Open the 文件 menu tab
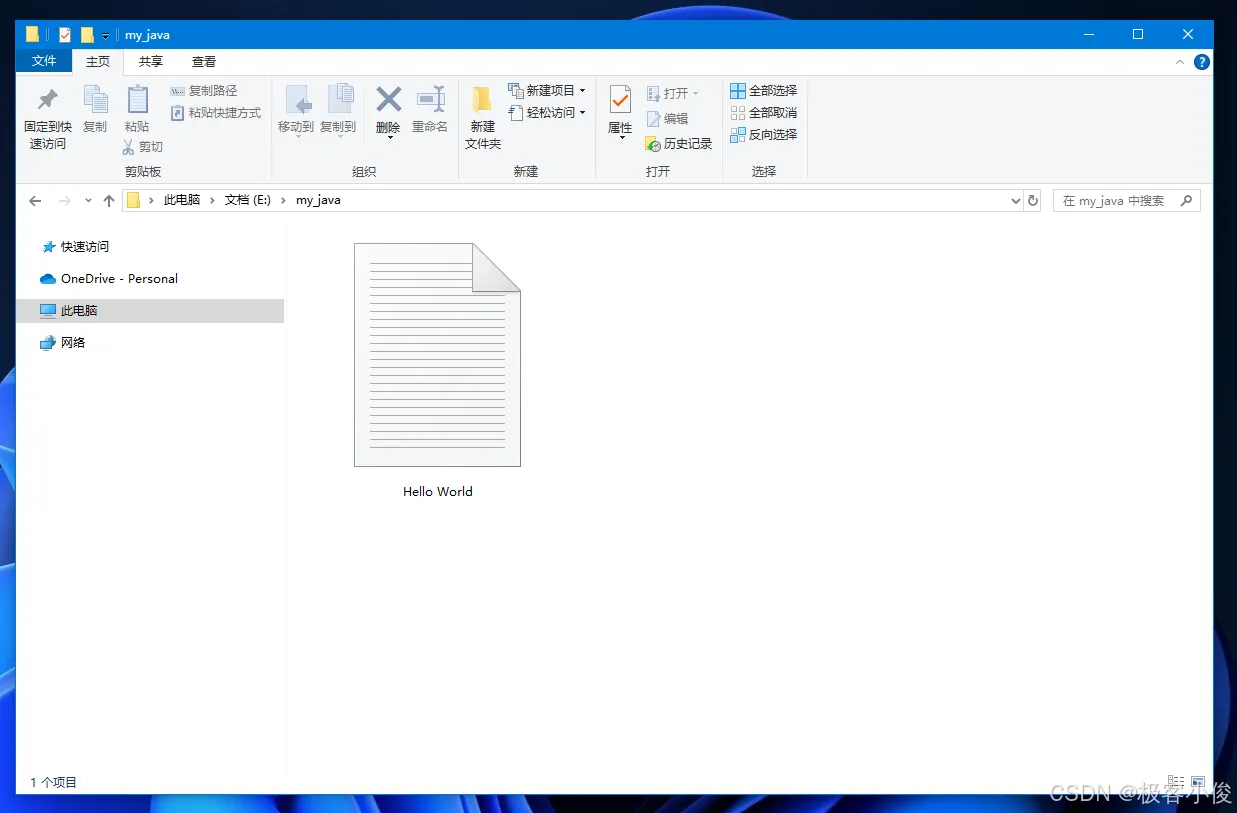 pyautogui.click(x=44, y=61)
